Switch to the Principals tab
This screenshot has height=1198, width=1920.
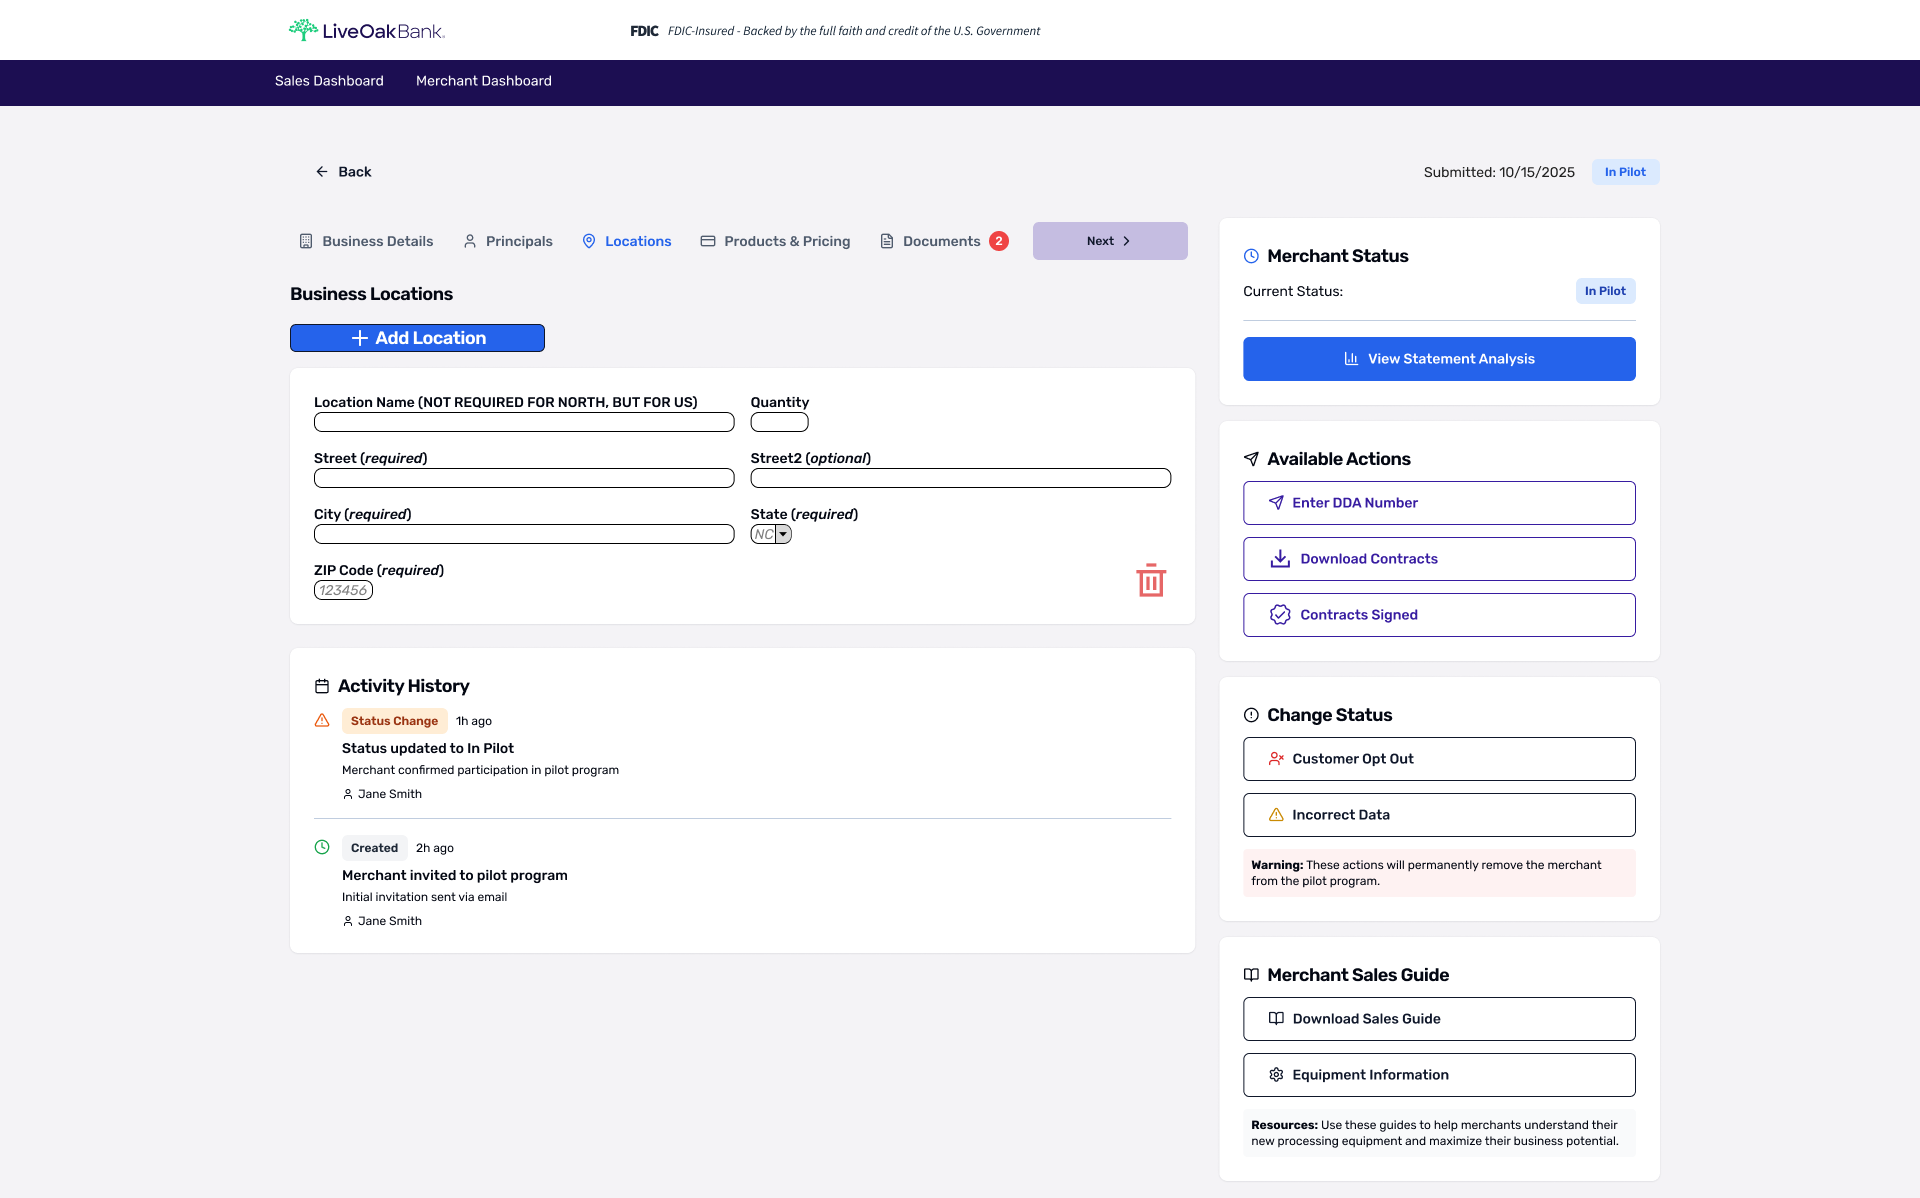(x=508, y=241)
